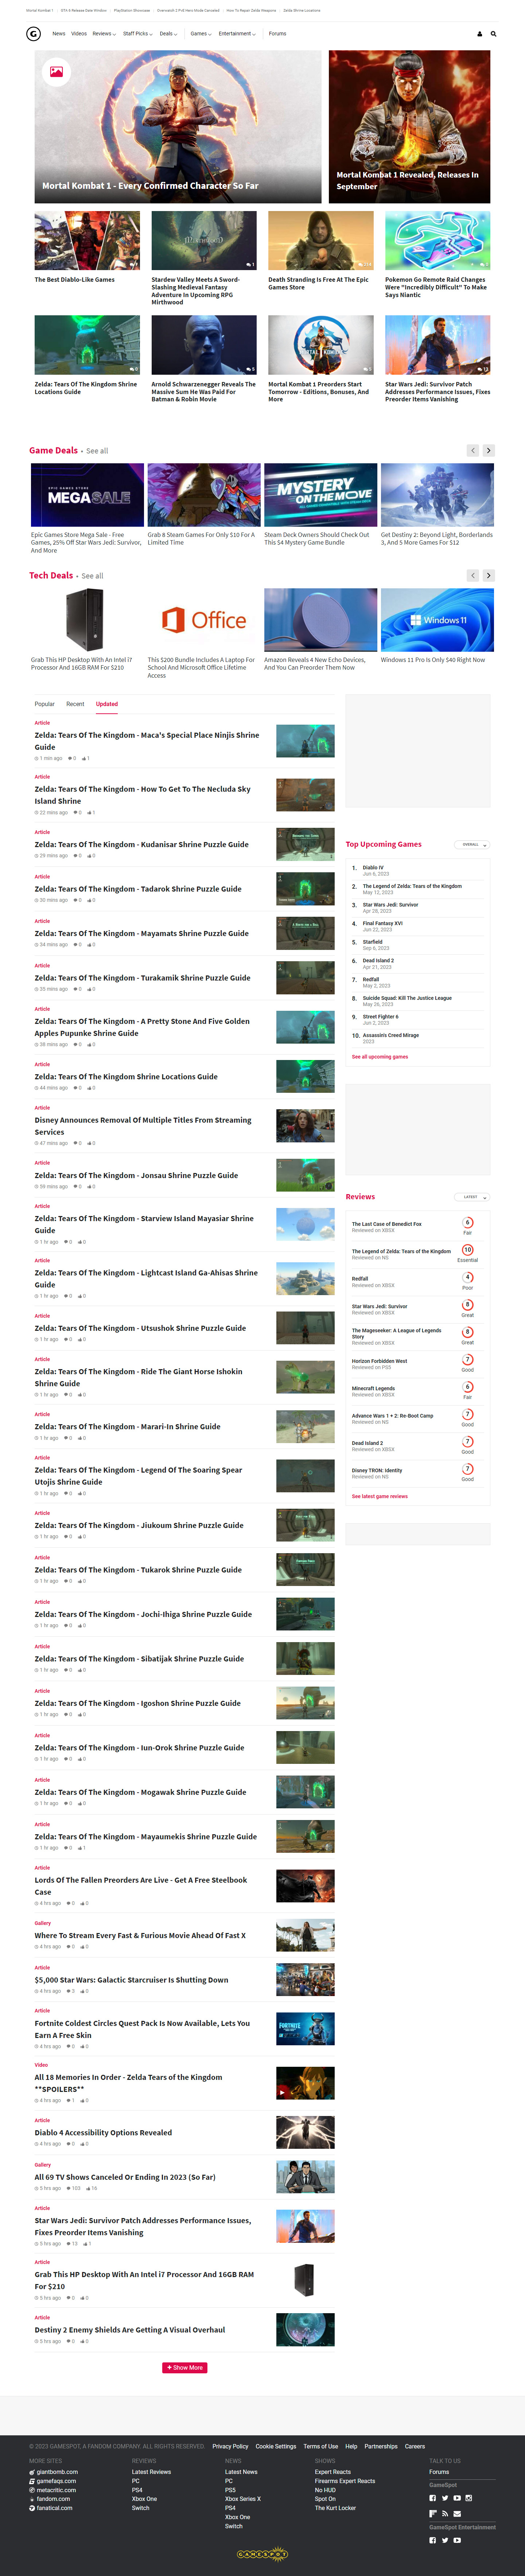Open Diablo 4 Accessibility Options Revealed article
The height and width of the screenshot is (2576, 525).
point(103,2133)
